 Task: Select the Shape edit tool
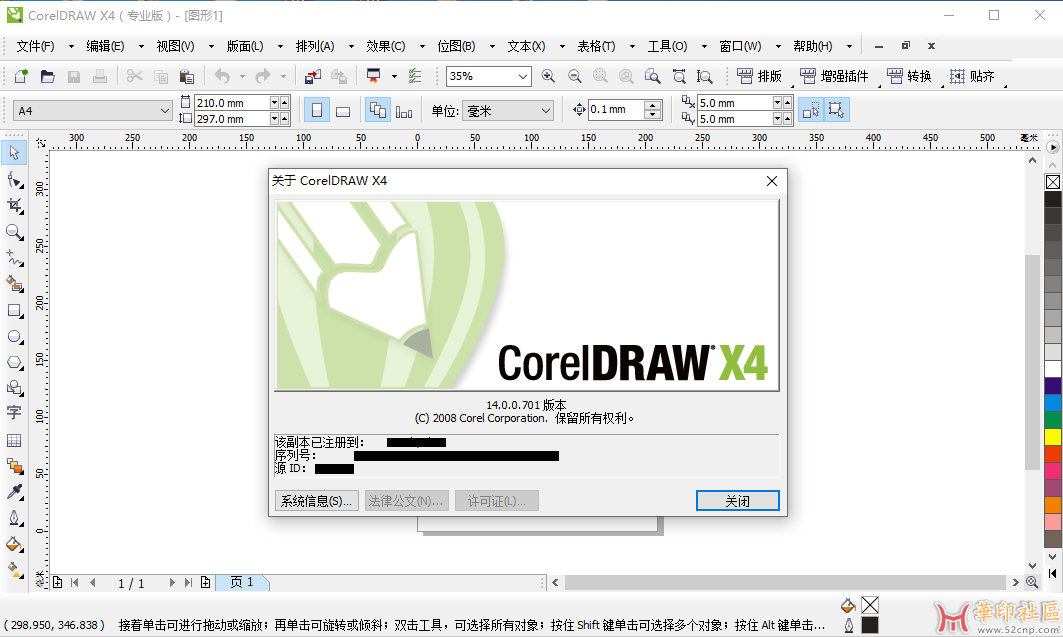pos(14,180)
